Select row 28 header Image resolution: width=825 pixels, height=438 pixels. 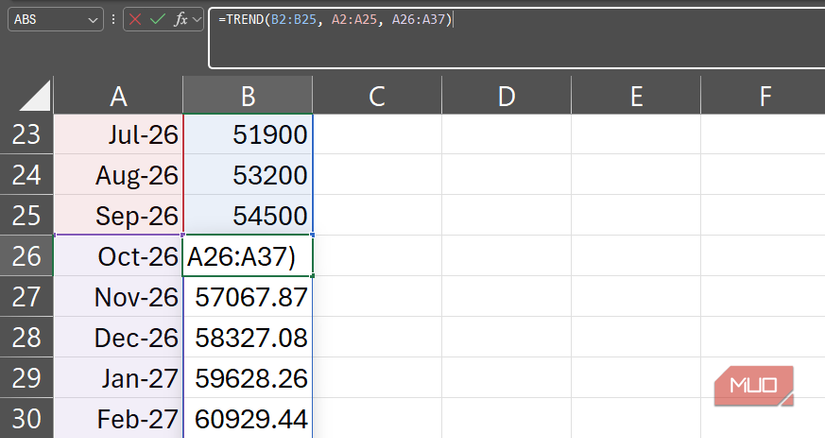26,337
